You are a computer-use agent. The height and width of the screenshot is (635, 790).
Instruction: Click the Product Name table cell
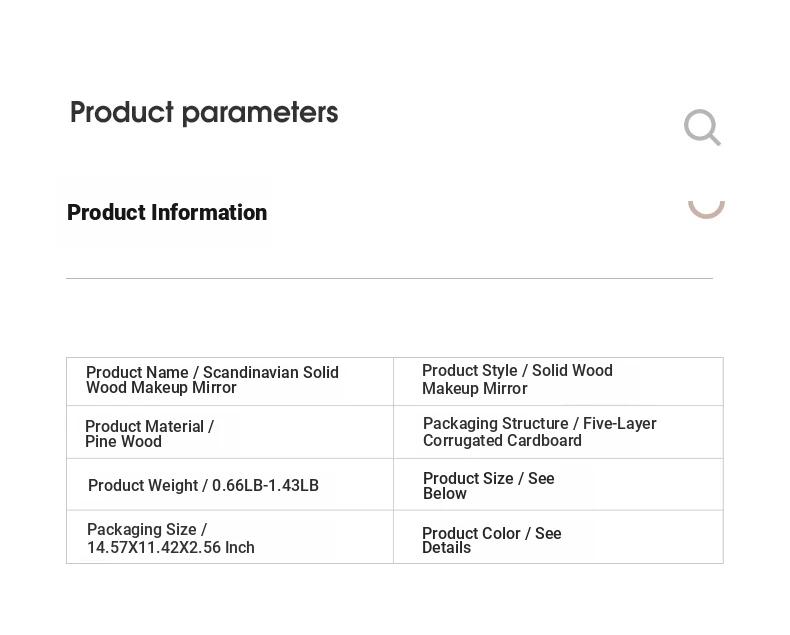(x=230, y=381)
